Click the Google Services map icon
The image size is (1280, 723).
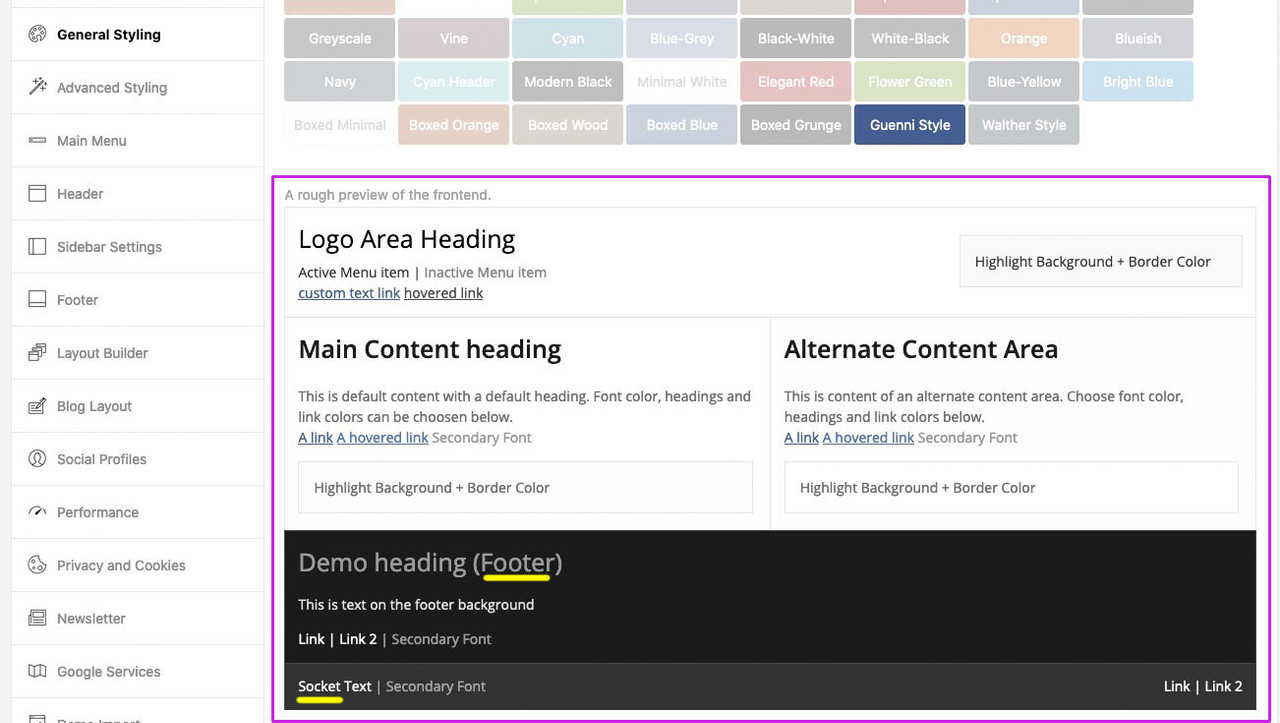pos(37,670)
